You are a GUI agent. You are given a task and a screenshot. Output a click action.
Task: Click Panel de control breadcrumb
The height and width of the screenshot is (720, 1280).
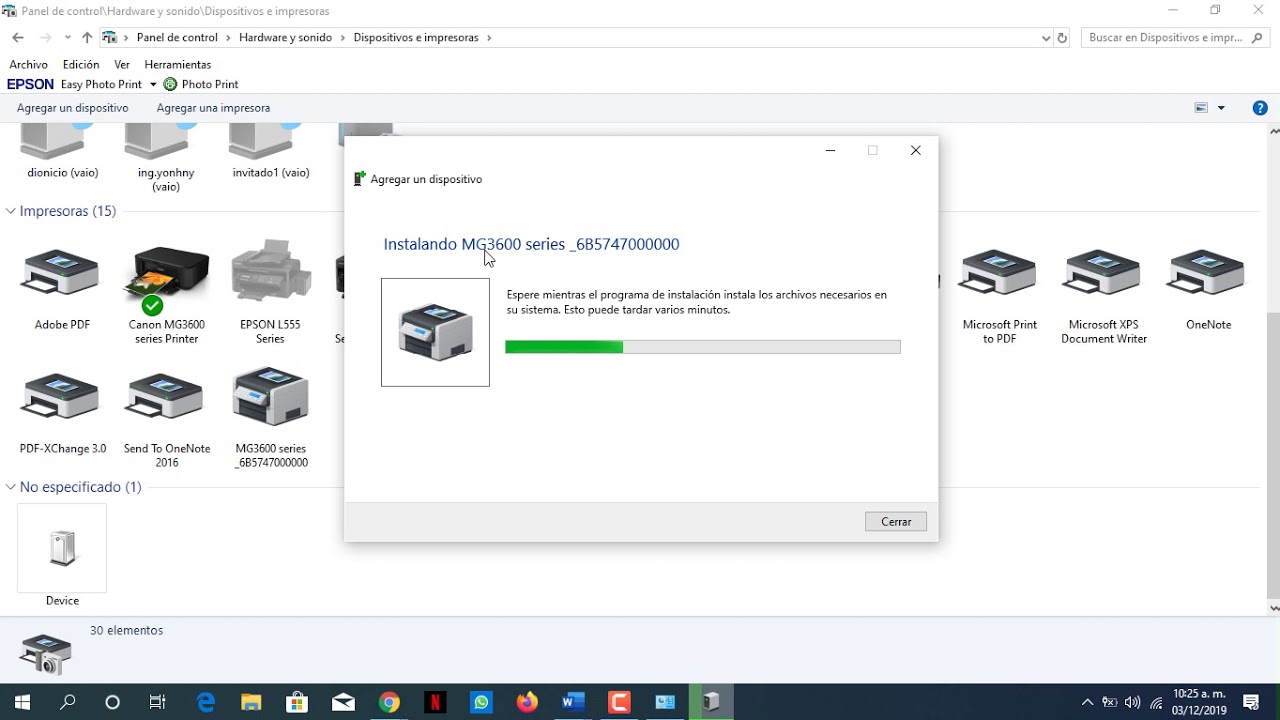[177, 38]
